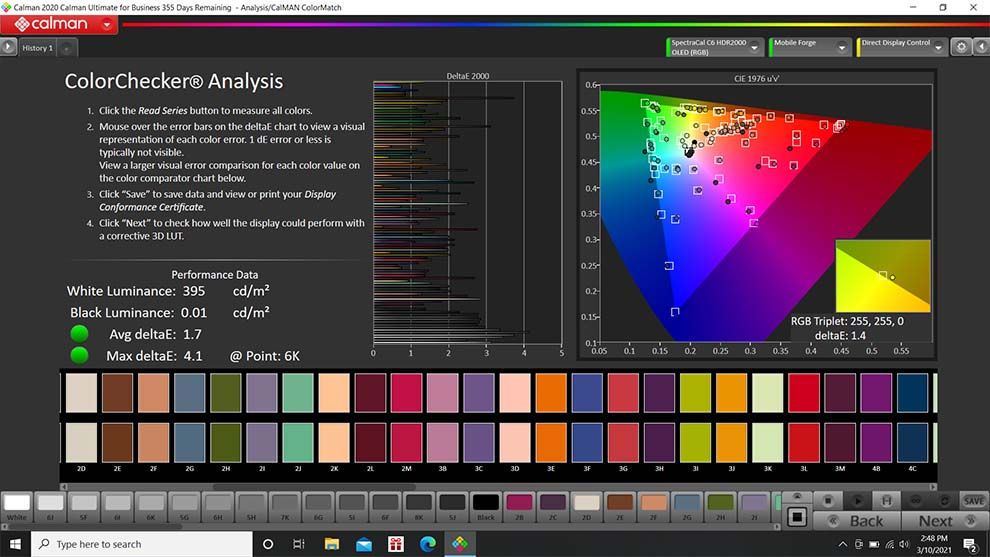Show hidden system tray icons
This screenshot has height=557, width=990.
[x=842, y=544]
